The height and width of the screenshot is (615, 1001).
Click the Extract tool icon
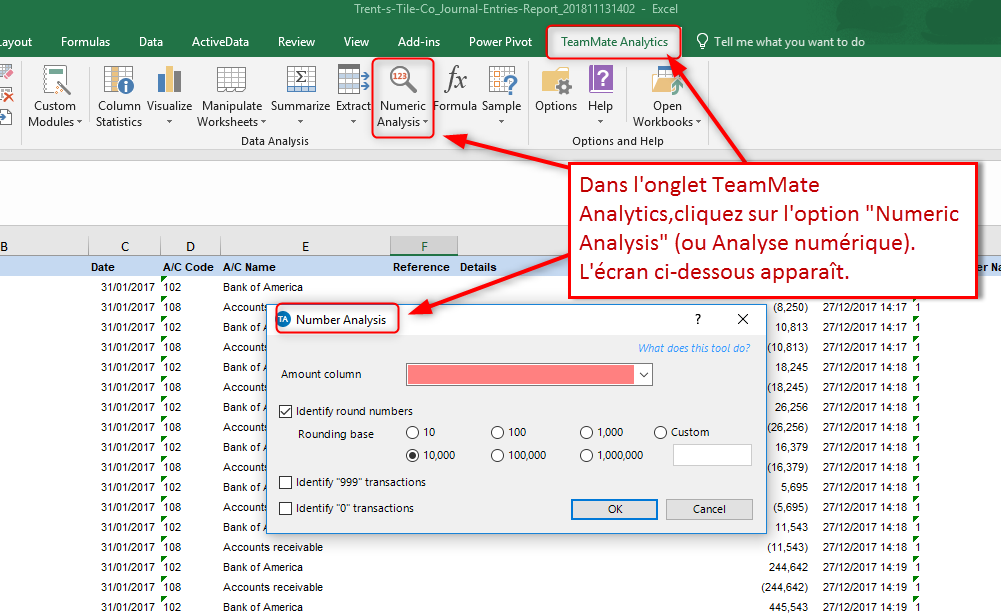pos(353,80)
